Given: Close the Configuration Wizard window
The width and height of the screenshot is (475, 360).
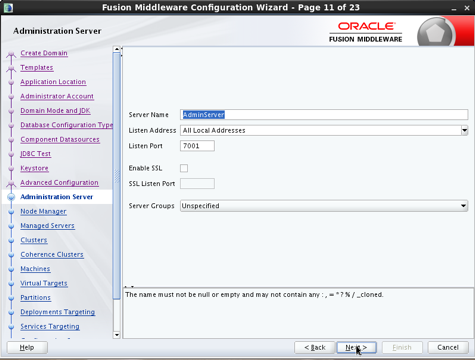Looking at the screenshot, I should click(467, 8).
